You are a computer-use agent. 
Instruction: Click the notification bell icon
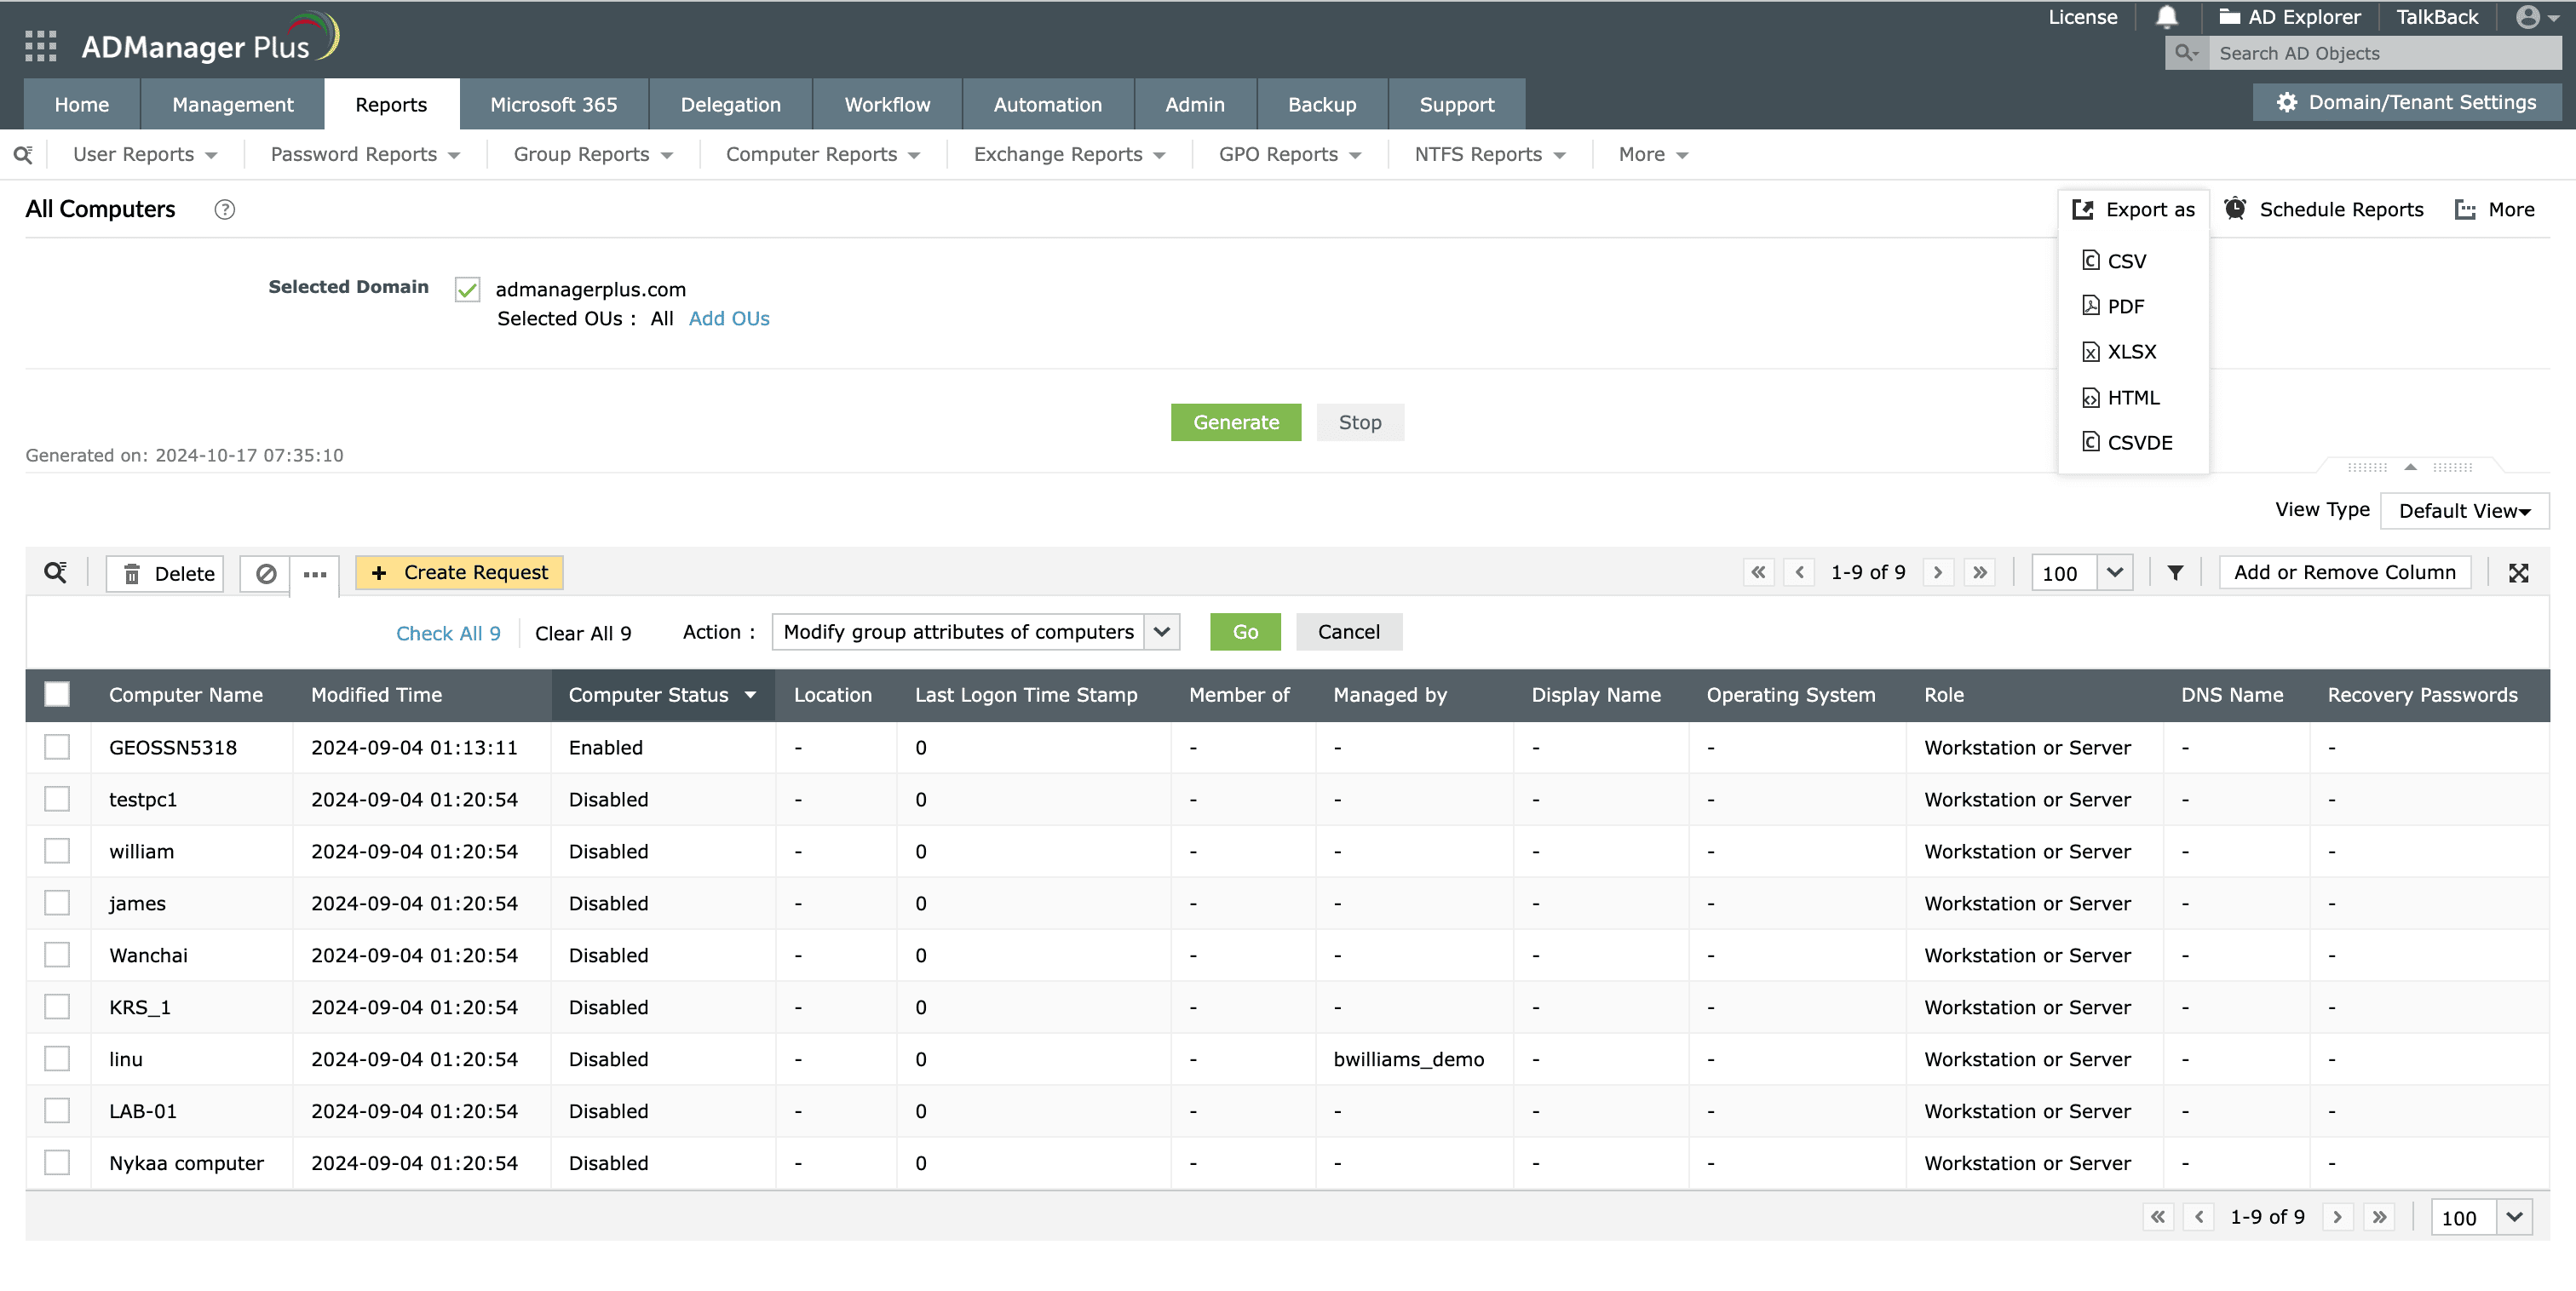point(2166,17)
